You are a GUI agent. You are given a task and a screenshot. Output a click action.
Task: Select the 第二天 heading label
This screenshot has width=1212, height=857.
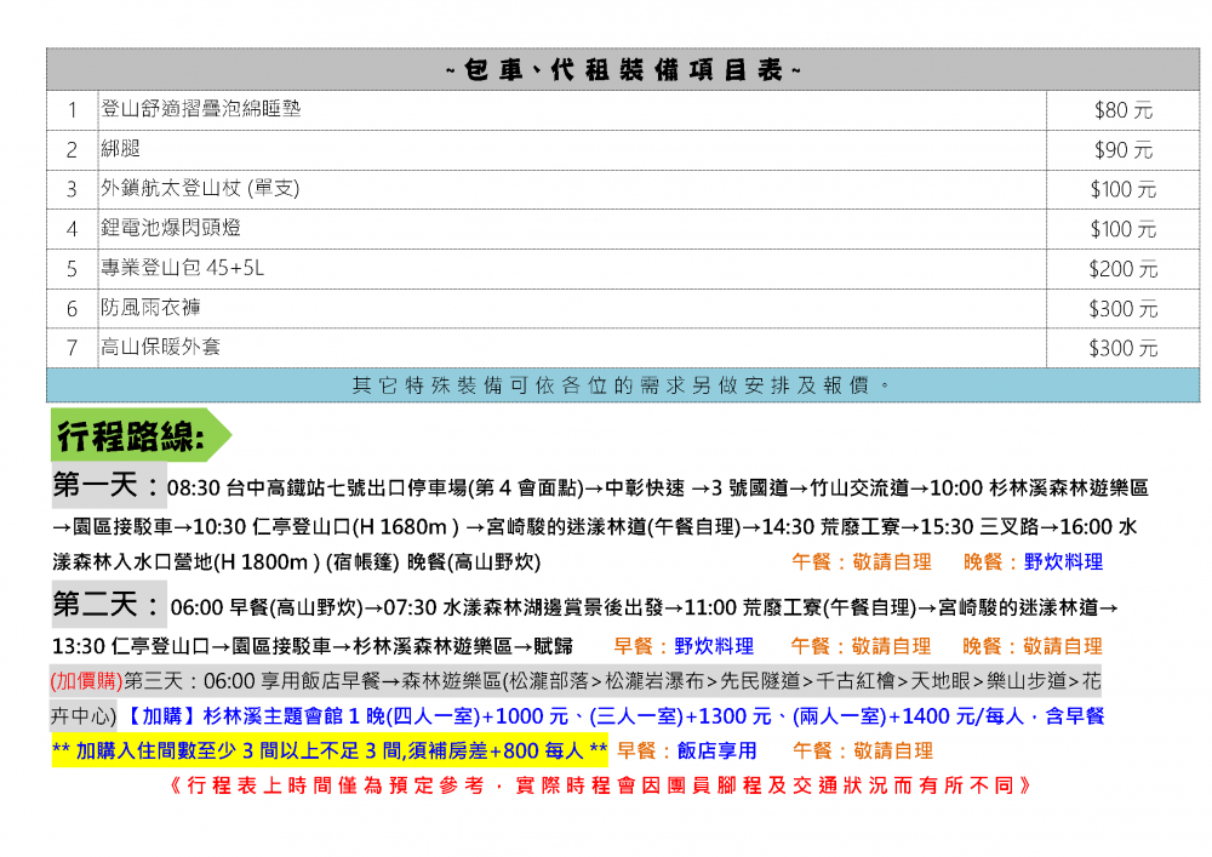click(107, 605)
